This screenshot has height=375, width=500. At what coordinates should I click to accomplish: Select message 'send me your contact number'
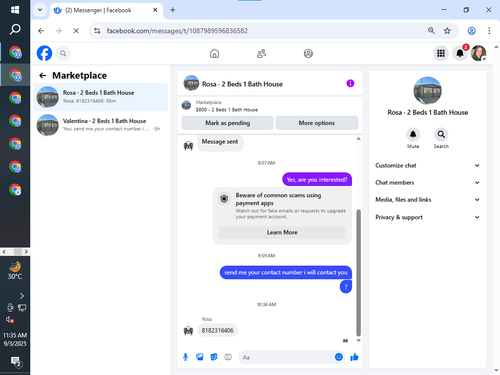click(286, 272)
